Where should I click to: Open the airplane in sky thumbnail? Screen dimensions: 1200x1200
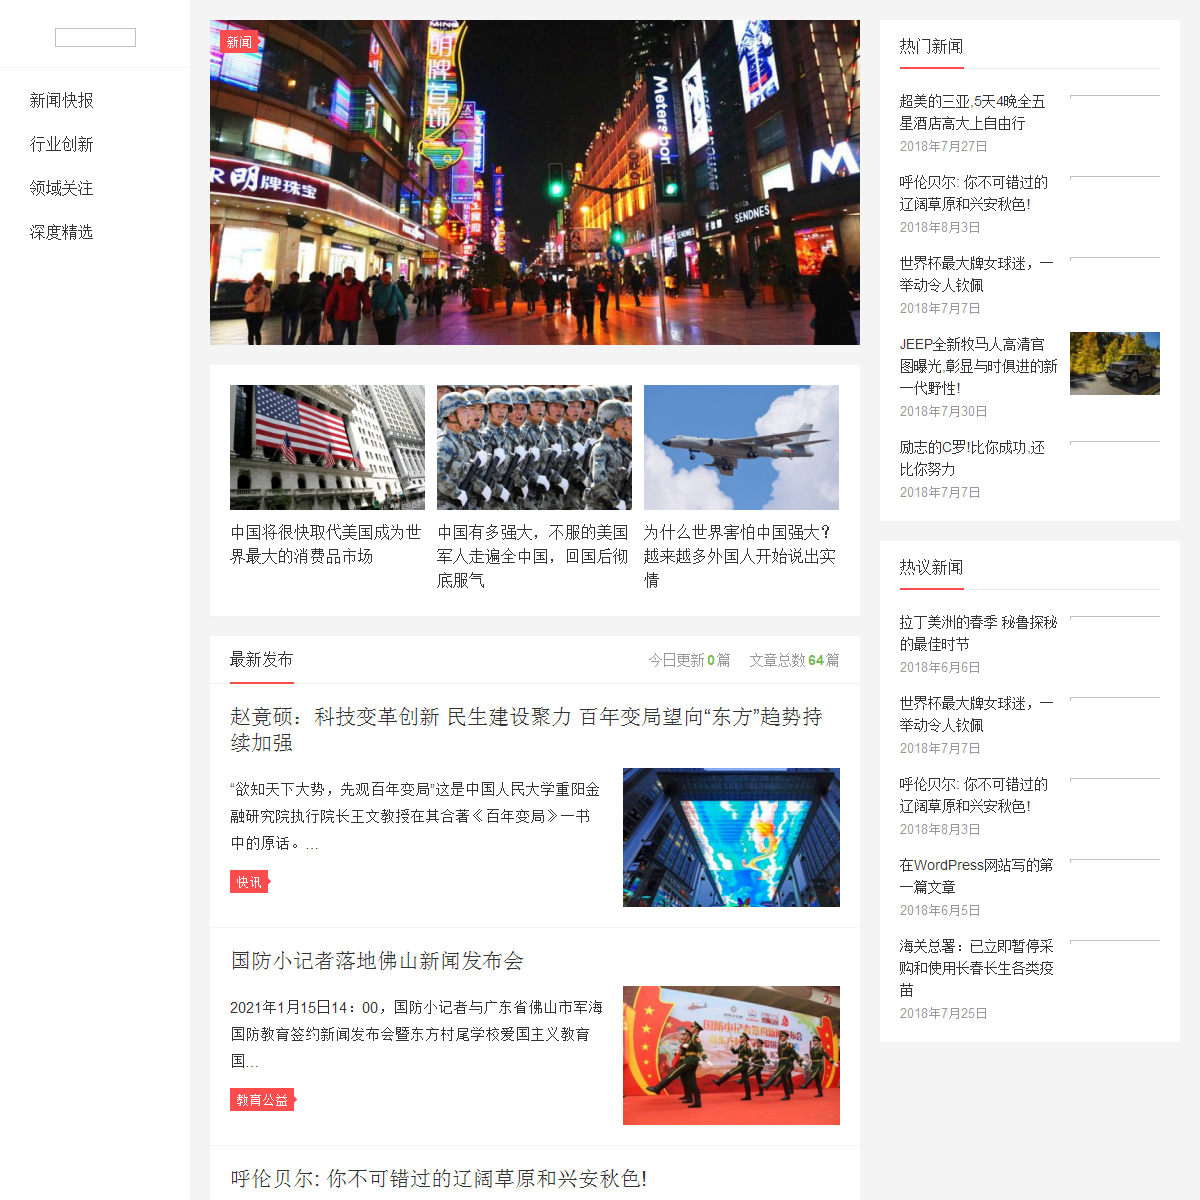click(741, 447)
